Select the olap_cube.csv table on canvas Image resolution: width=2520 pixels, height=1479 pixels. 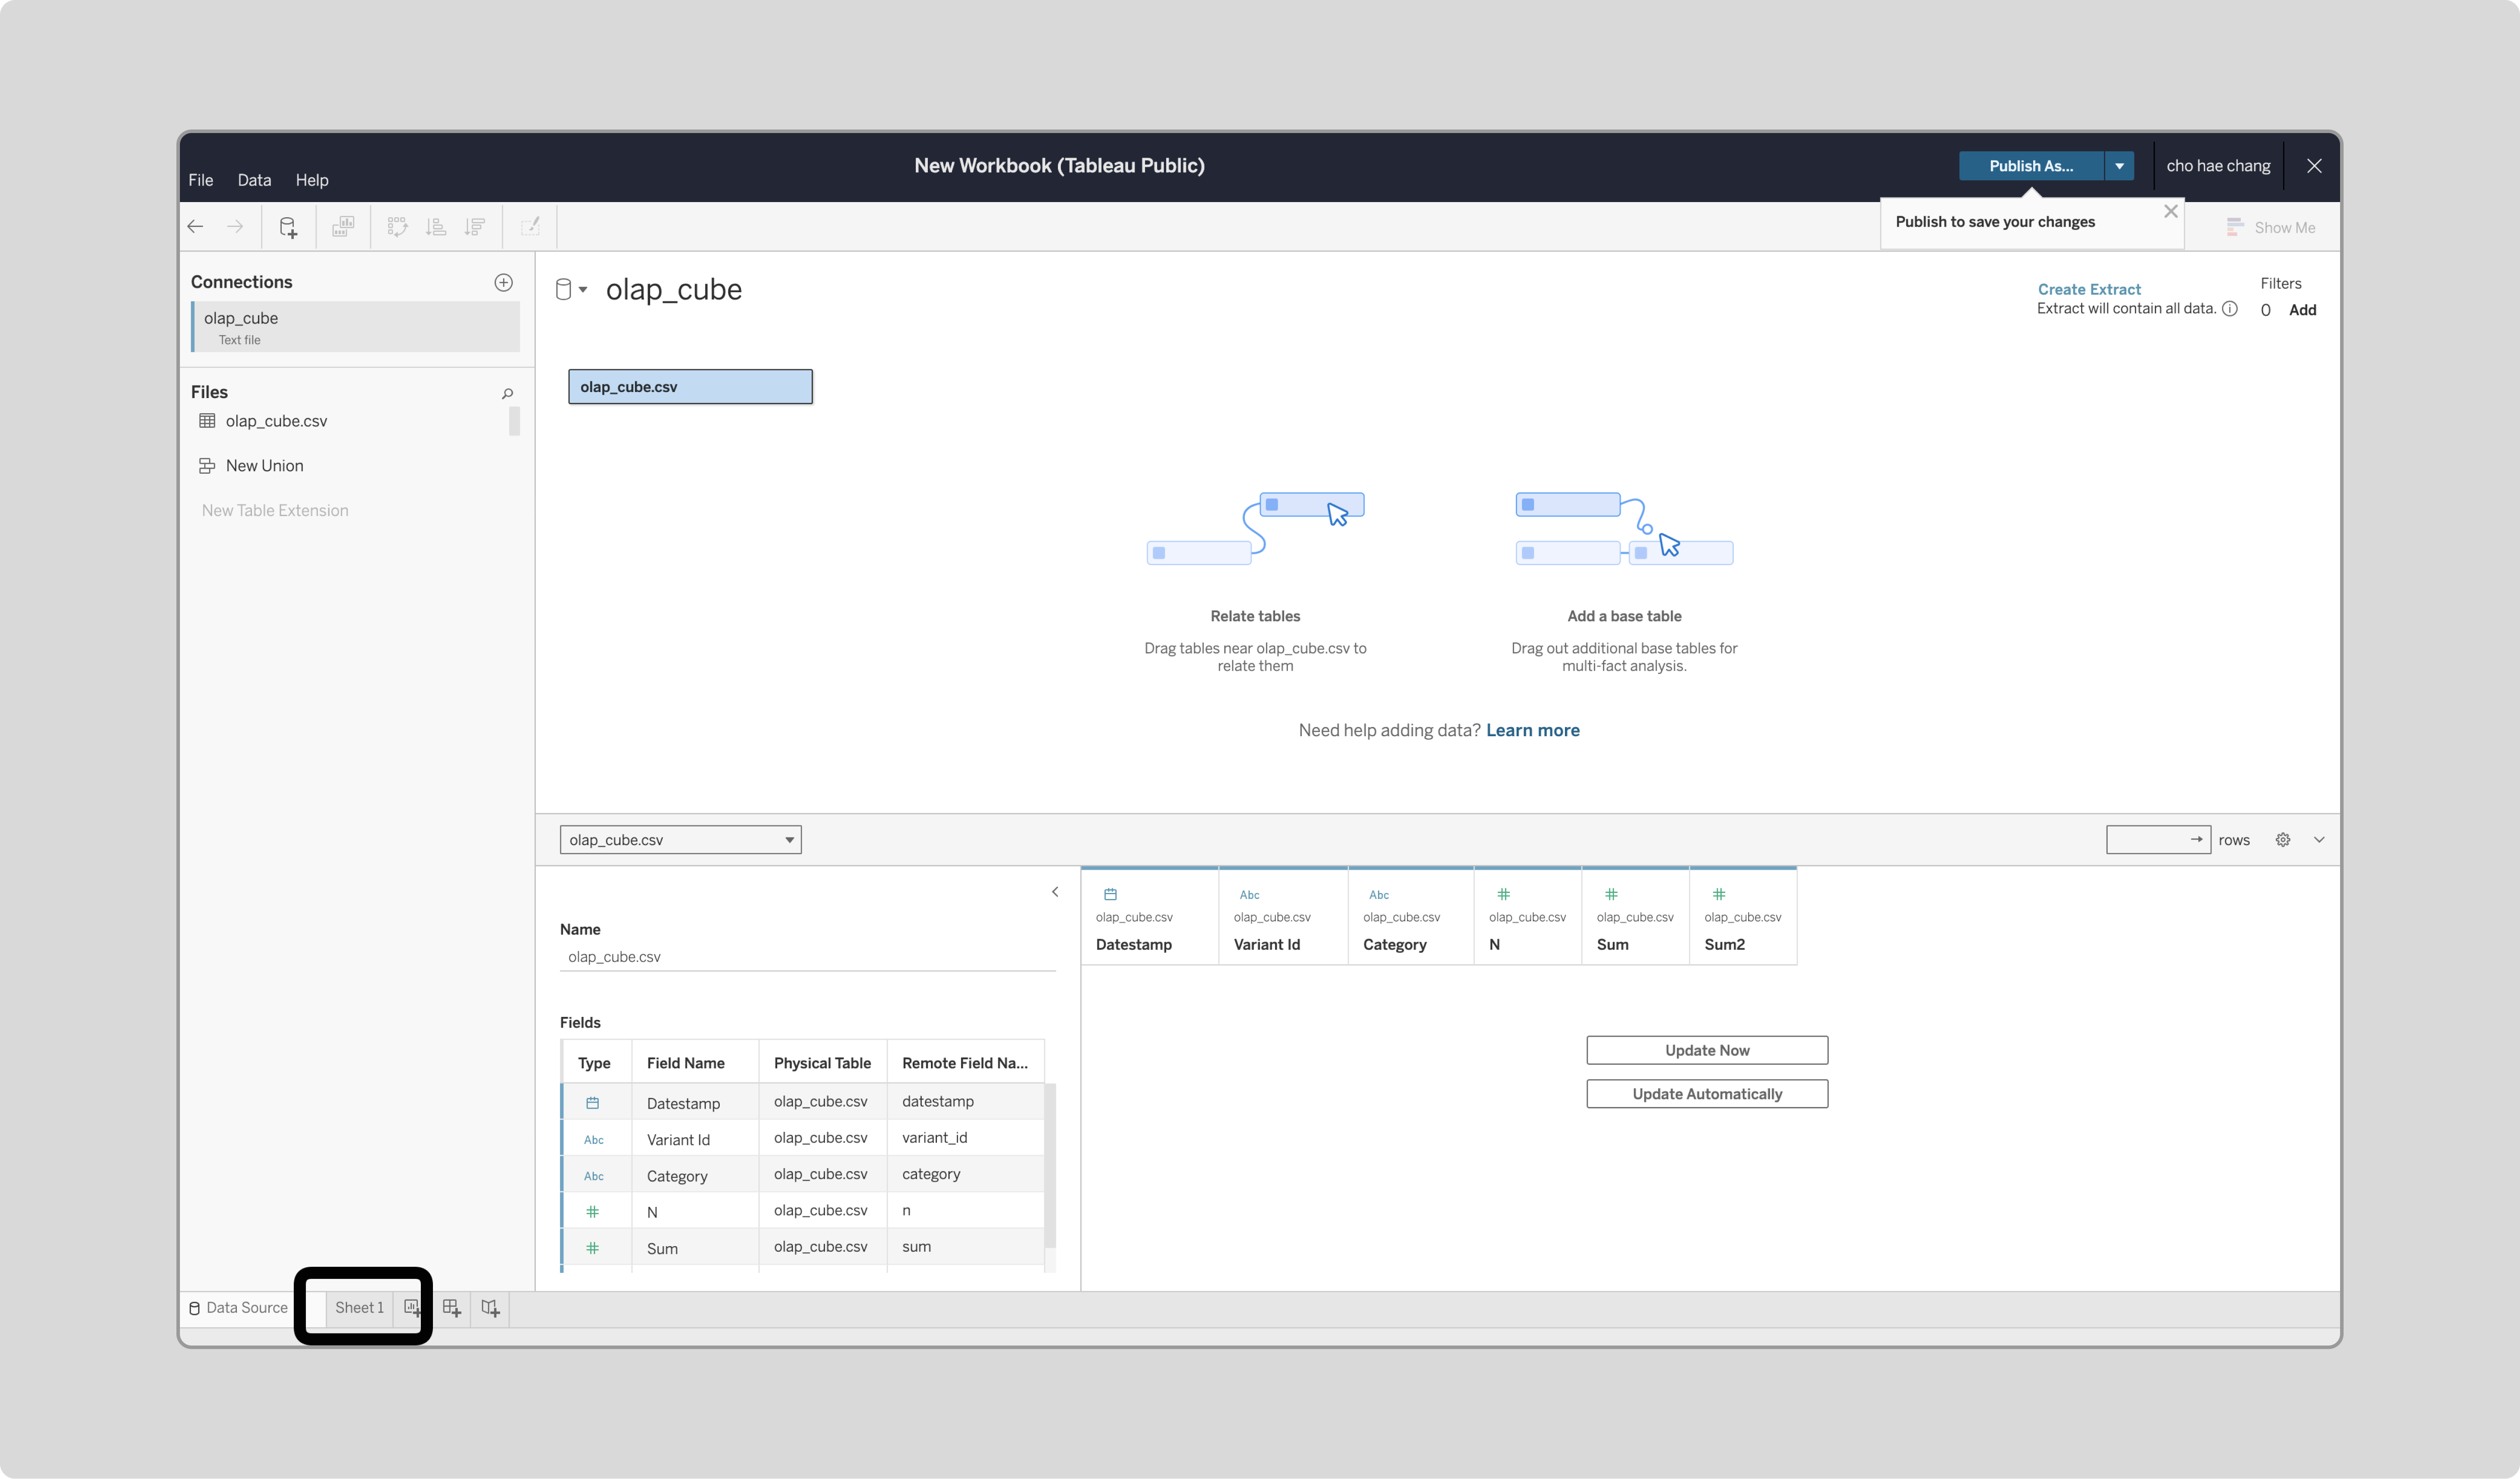coord(690,387)
